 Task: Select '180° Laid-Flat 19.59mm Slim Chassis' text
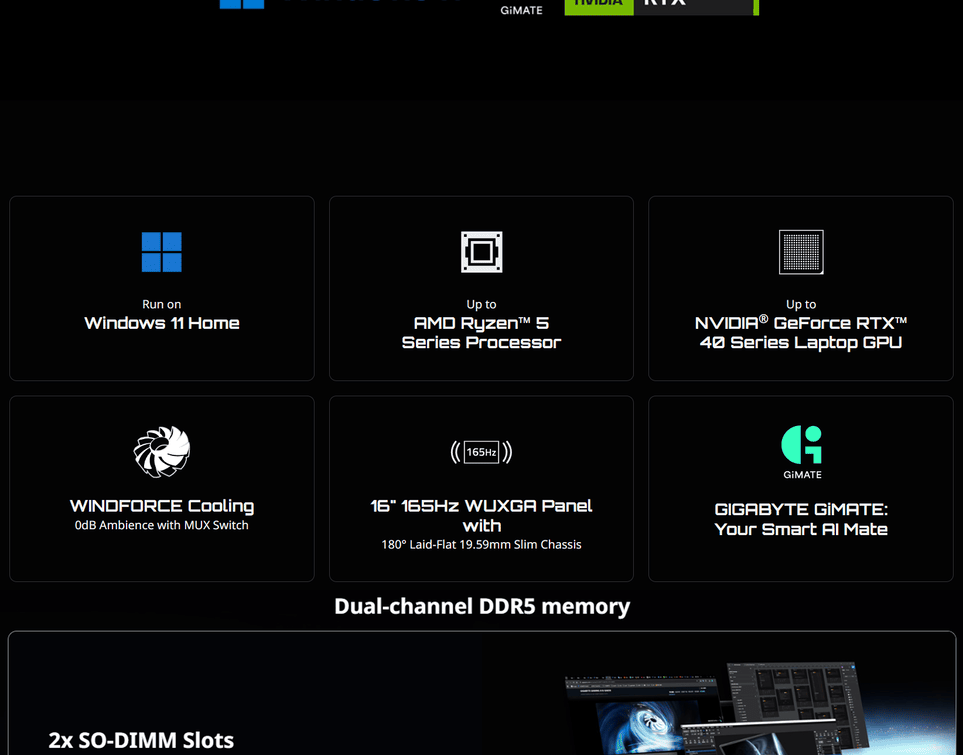click(x=482, y=544)
